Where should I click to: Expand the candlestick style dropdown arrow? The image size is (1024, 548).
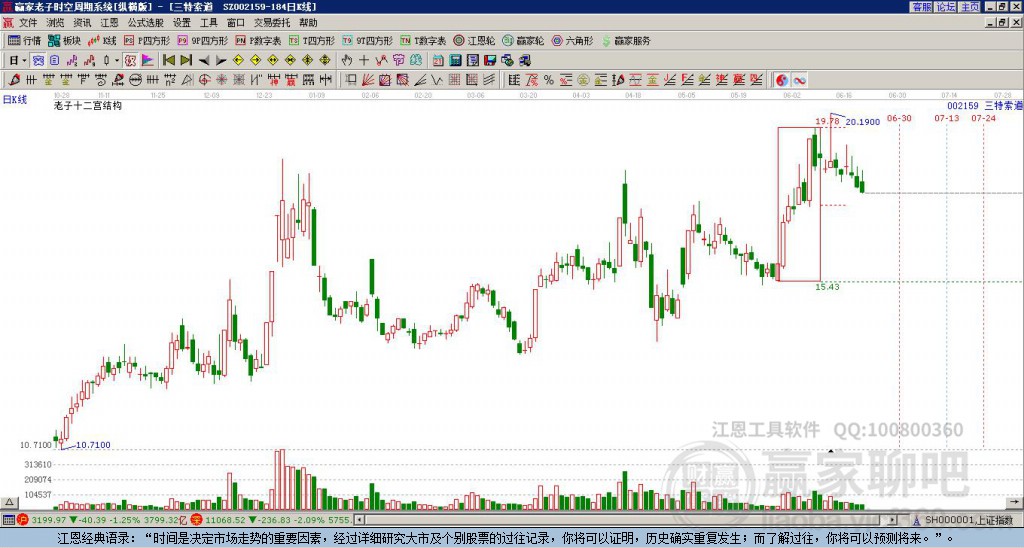[117, 61]
